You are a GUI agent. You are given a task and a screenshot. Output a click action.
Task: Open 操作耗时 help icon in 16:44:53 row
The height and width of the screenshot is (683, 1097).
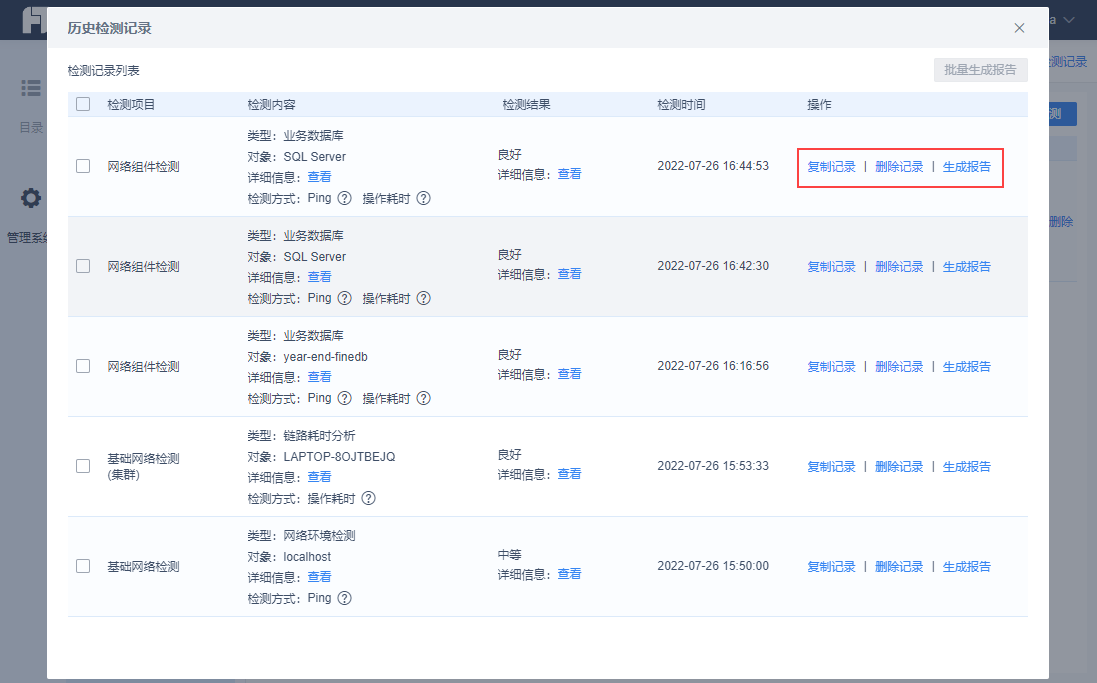423,198
